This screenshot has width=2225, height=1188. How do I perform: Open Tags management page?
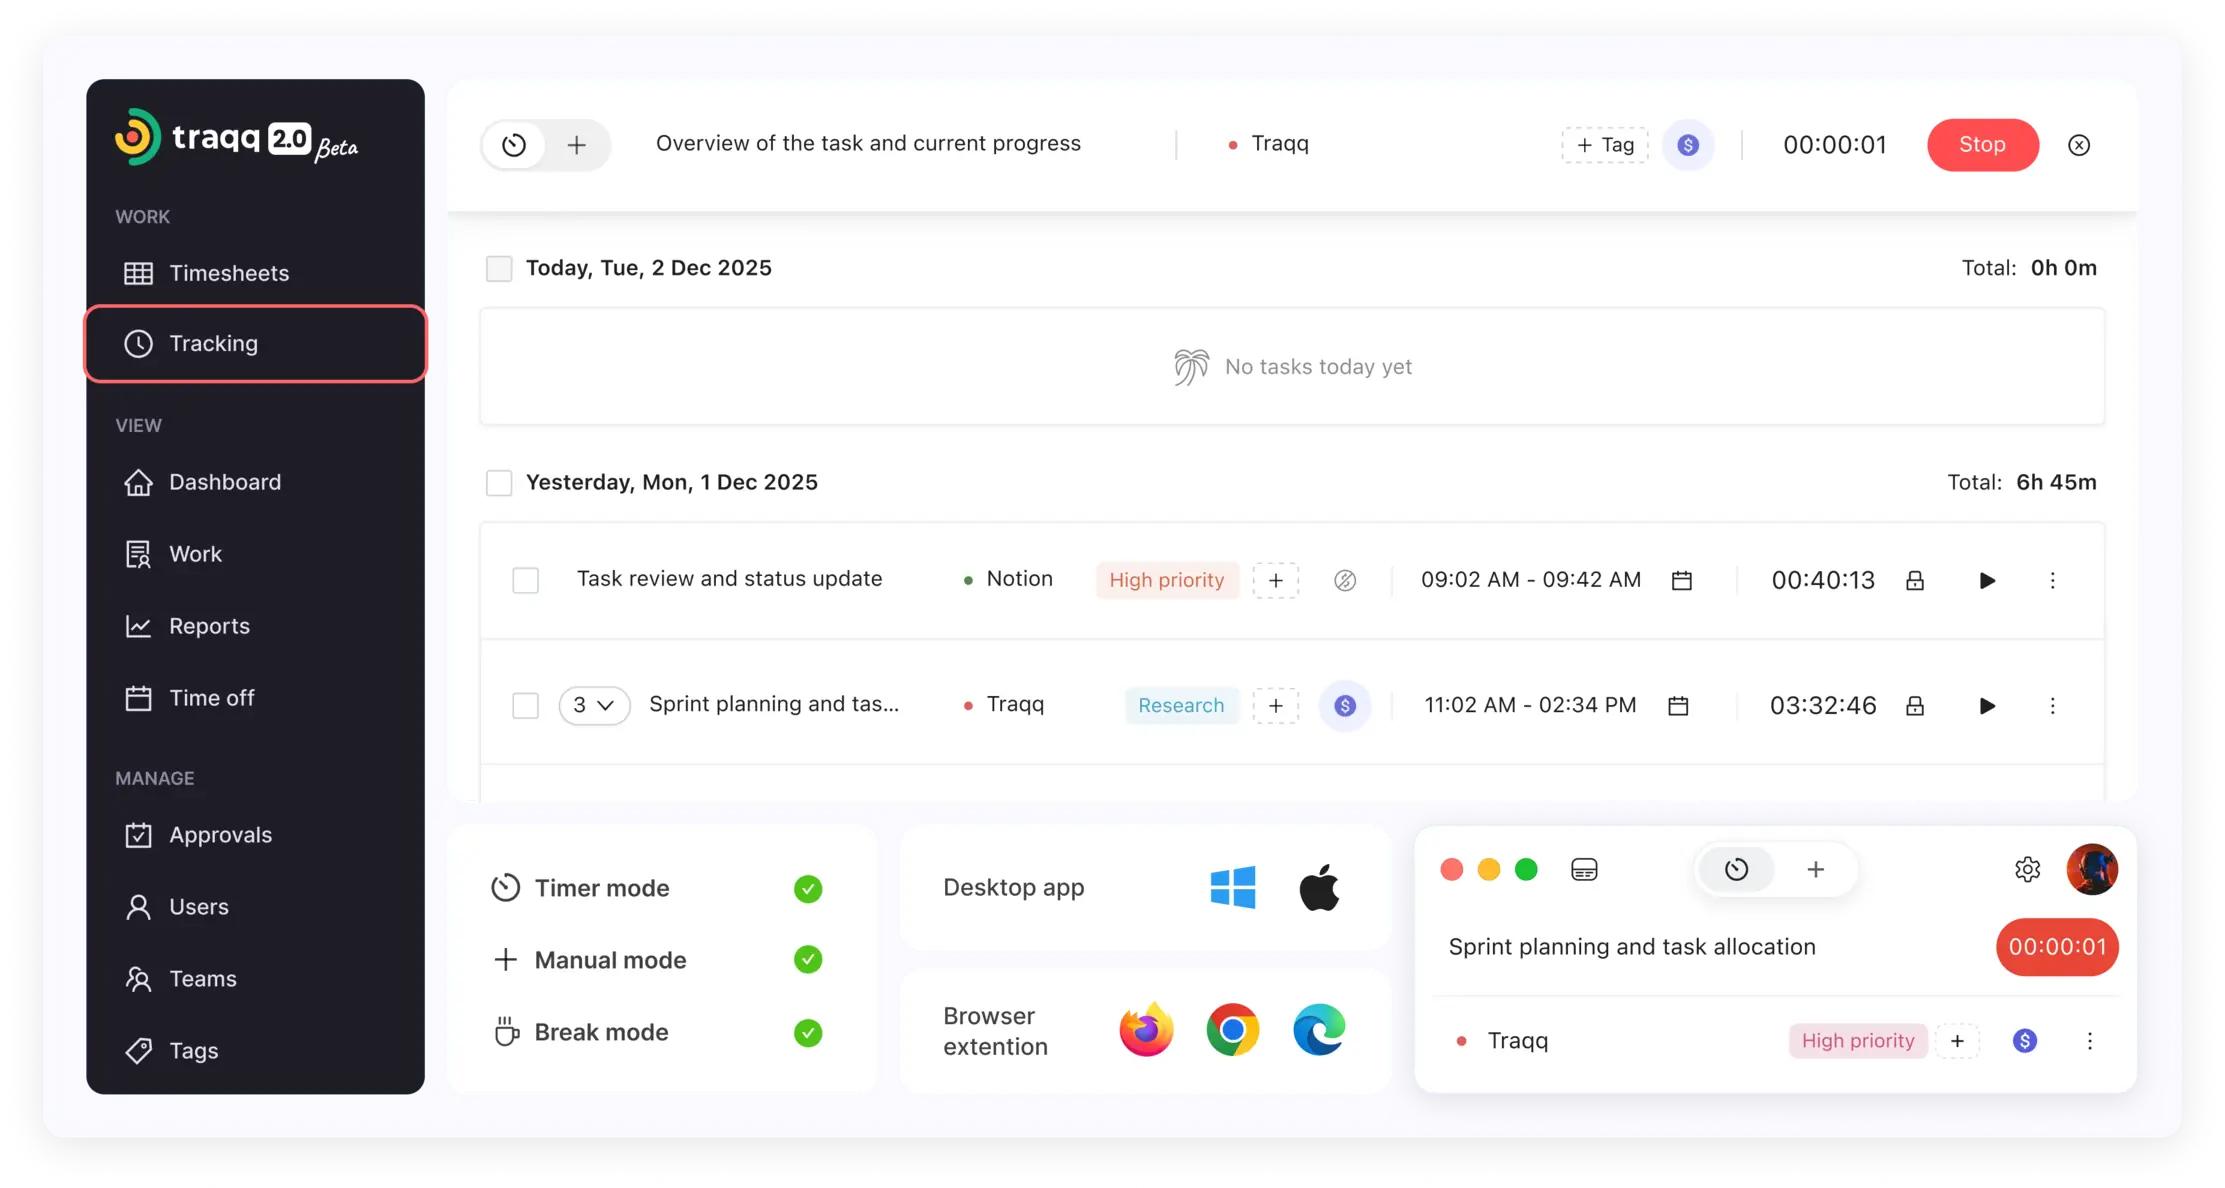click(x=171, y=1051)
